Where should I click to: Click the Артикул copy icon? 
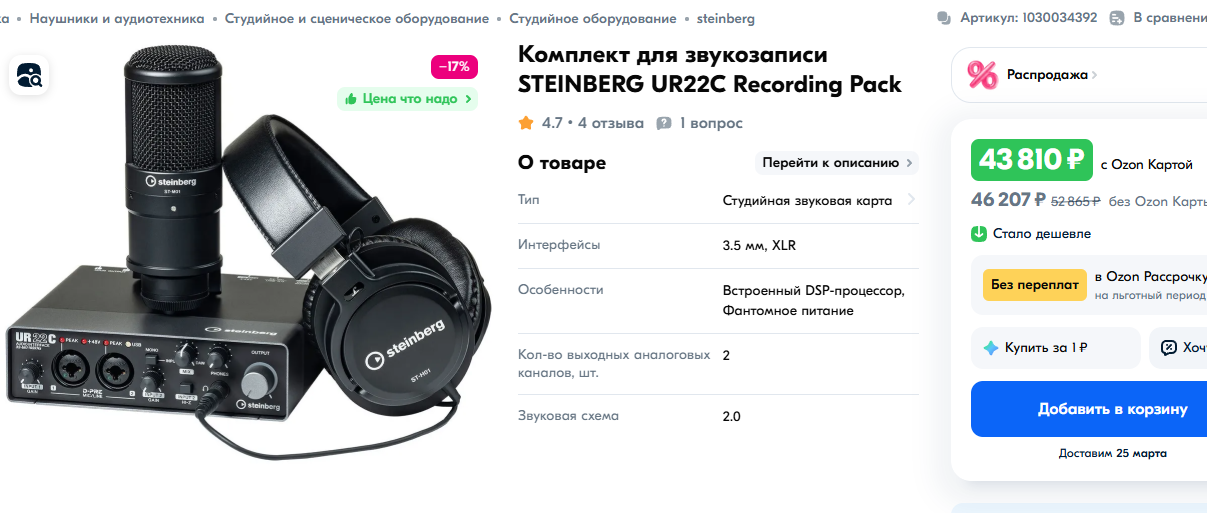point(944,18)
